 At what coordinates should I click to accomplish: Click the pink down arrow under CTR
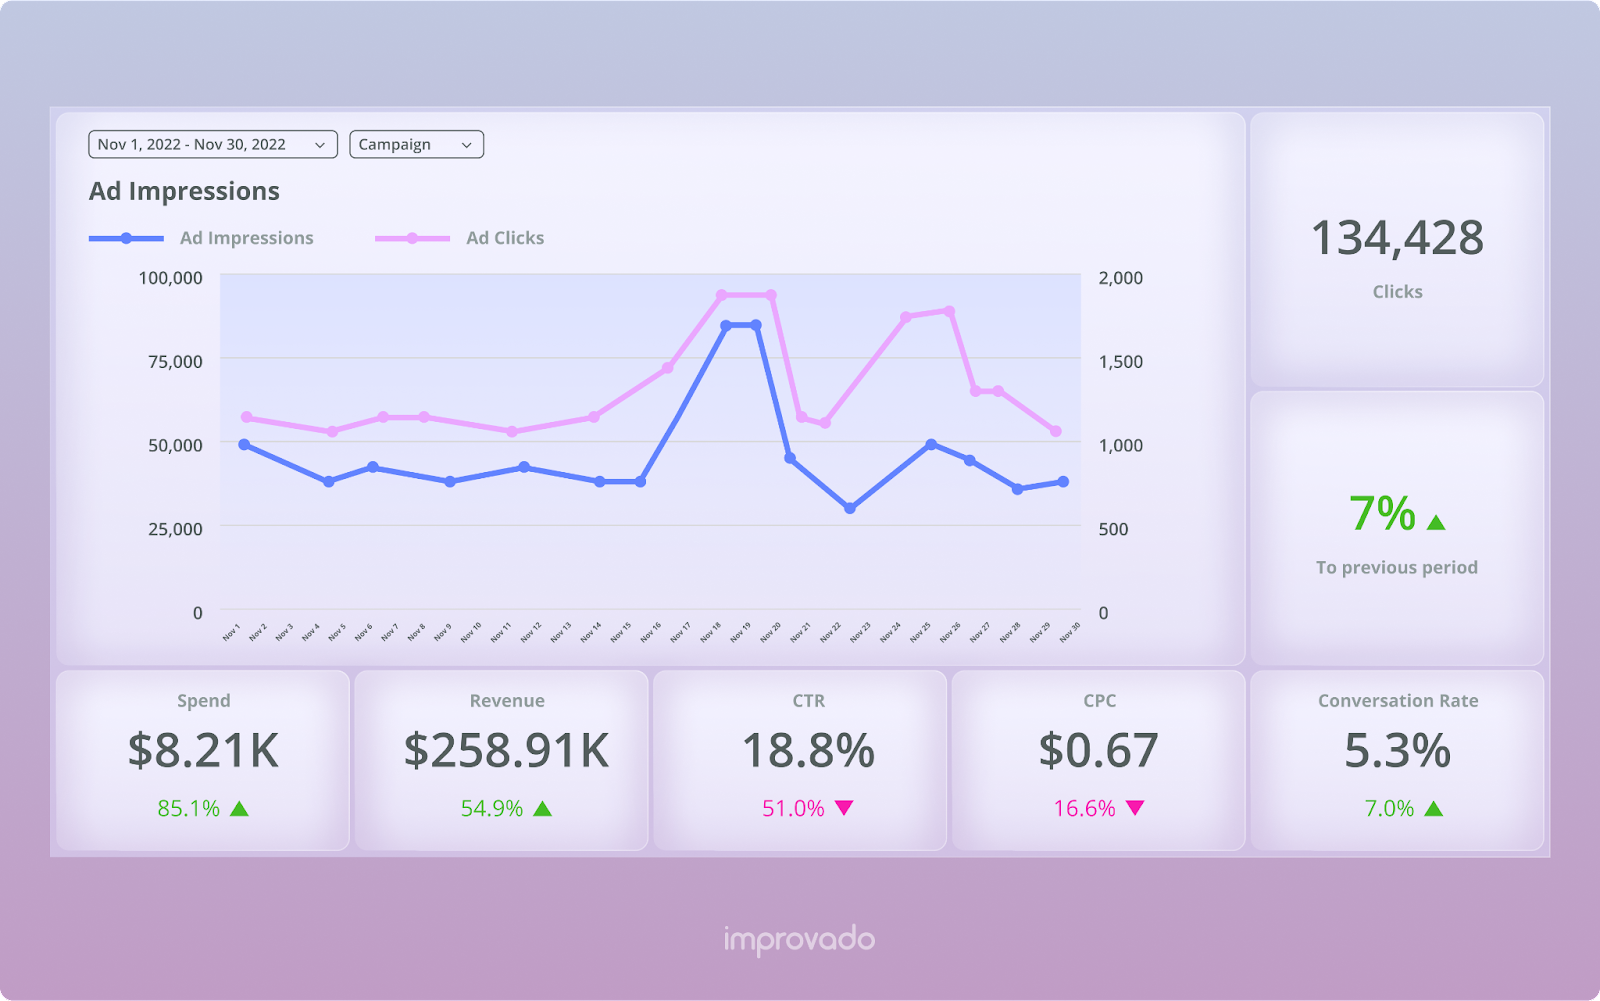point(843,808)
